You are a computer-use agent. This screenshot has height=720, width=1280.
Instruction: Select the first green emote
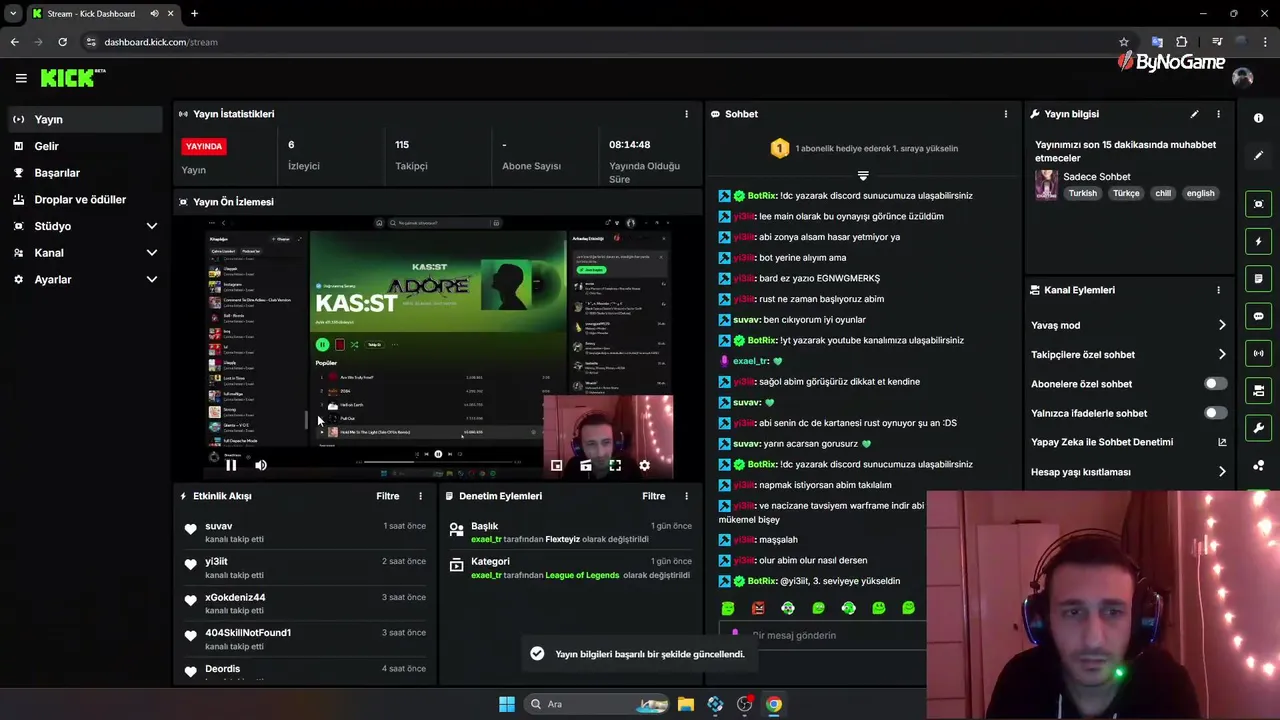click(728, 608)
